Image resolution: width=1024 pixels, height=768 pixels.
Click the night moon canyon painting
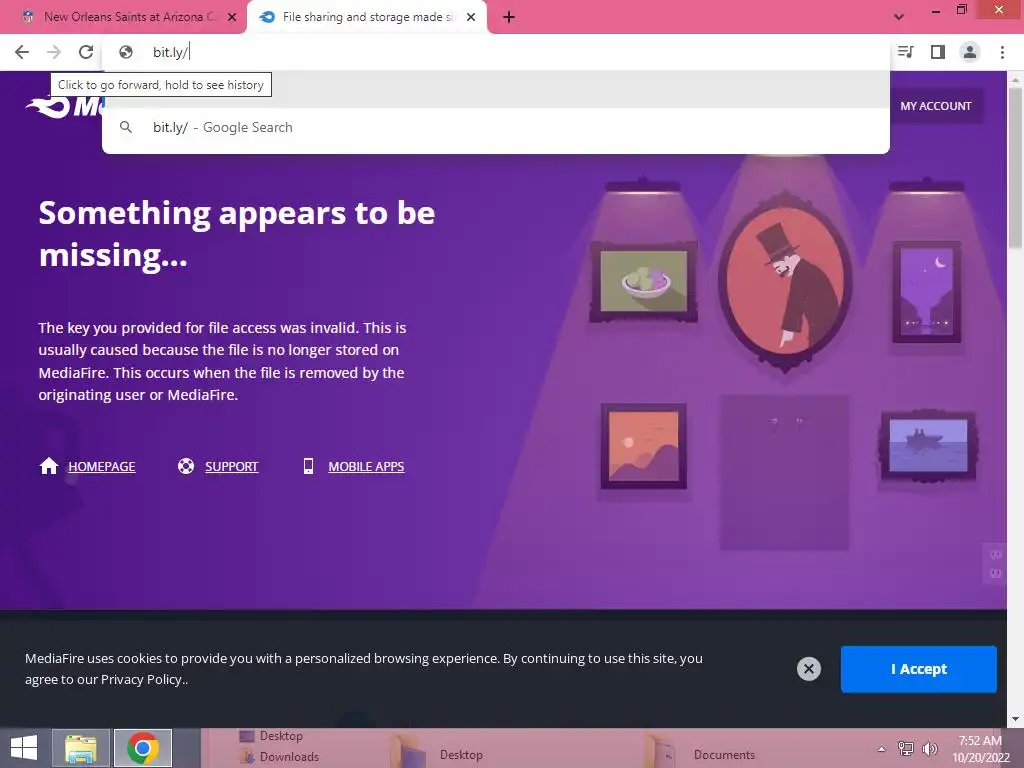(927, 292)
